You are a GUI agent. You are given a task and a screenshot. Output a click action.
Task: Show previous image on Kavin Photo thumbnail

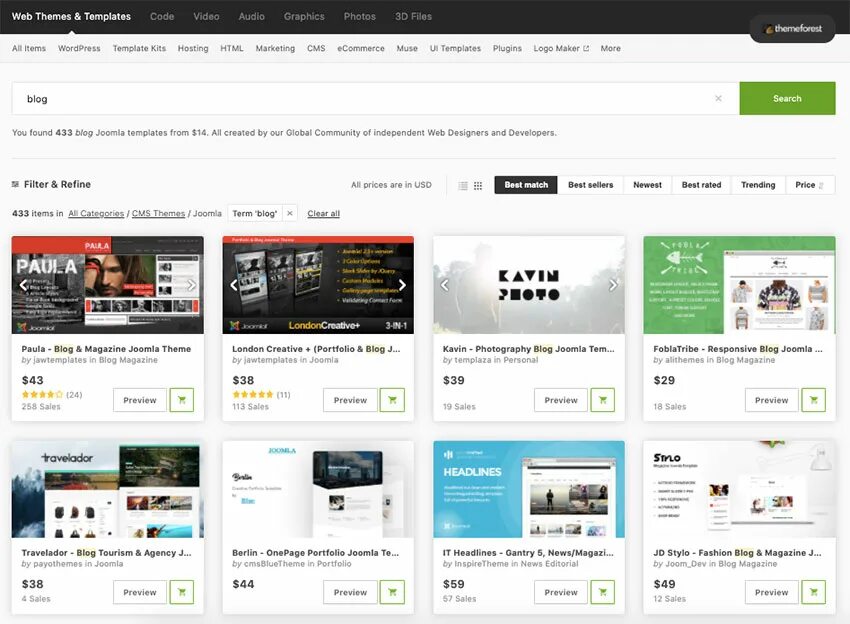pyautogui.click(x=445, y=285)
